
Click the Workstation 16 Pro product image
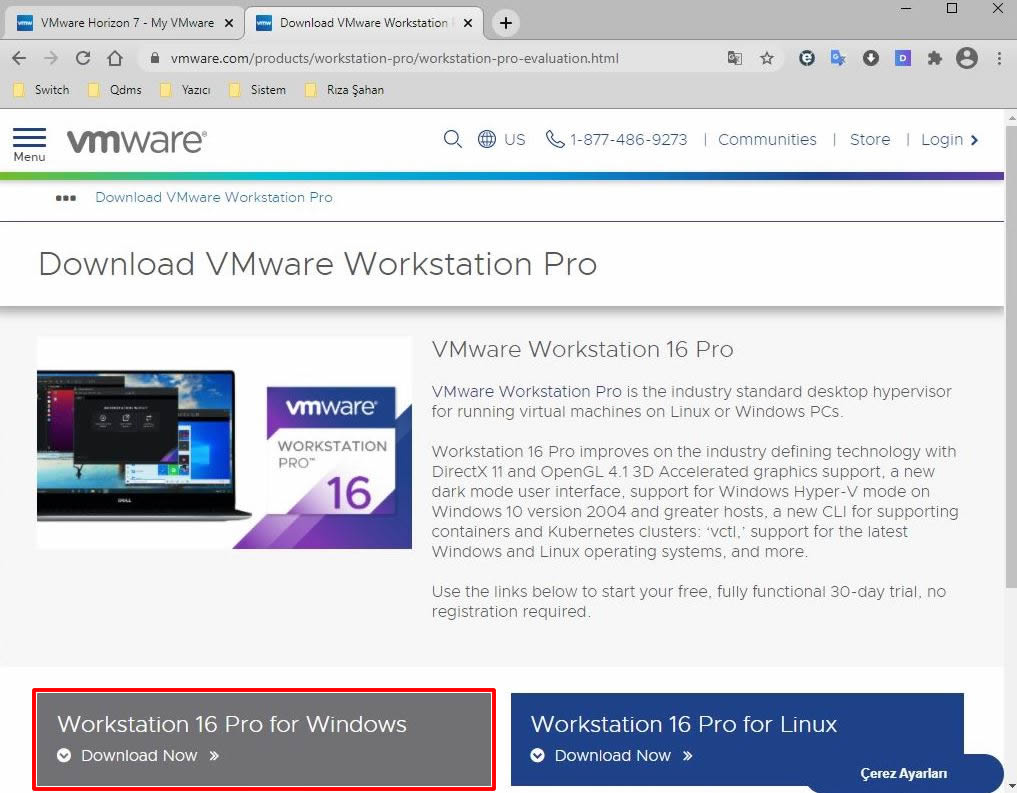click(x=224, y=443)
